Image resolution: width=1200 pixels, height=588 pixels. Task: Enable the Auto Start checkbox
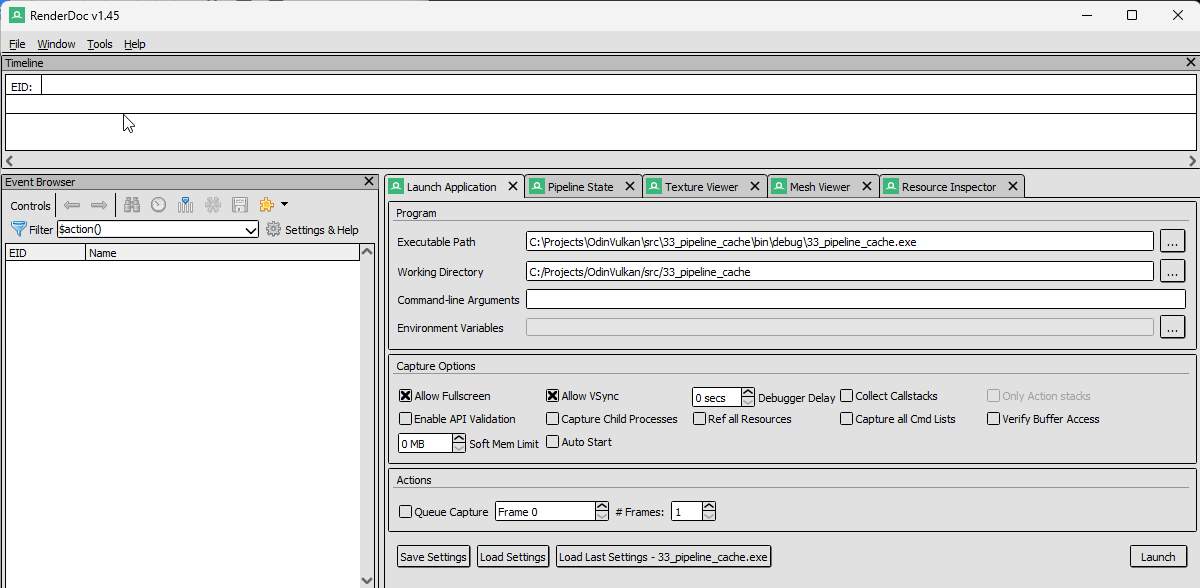[552, 442]
